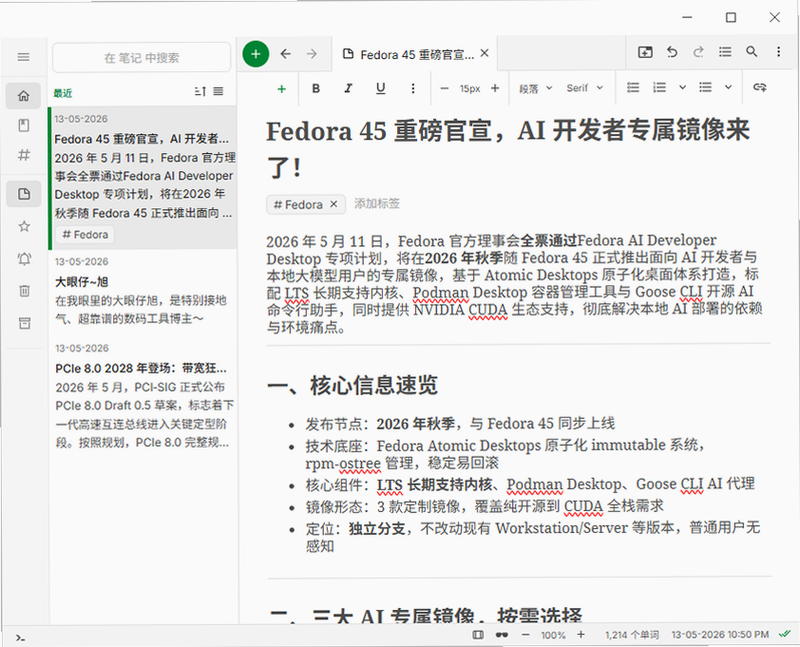Image resolution: width=800 pixels, height=647 pixels.
Task: Undo the last edit
Action: coord(672,52)
